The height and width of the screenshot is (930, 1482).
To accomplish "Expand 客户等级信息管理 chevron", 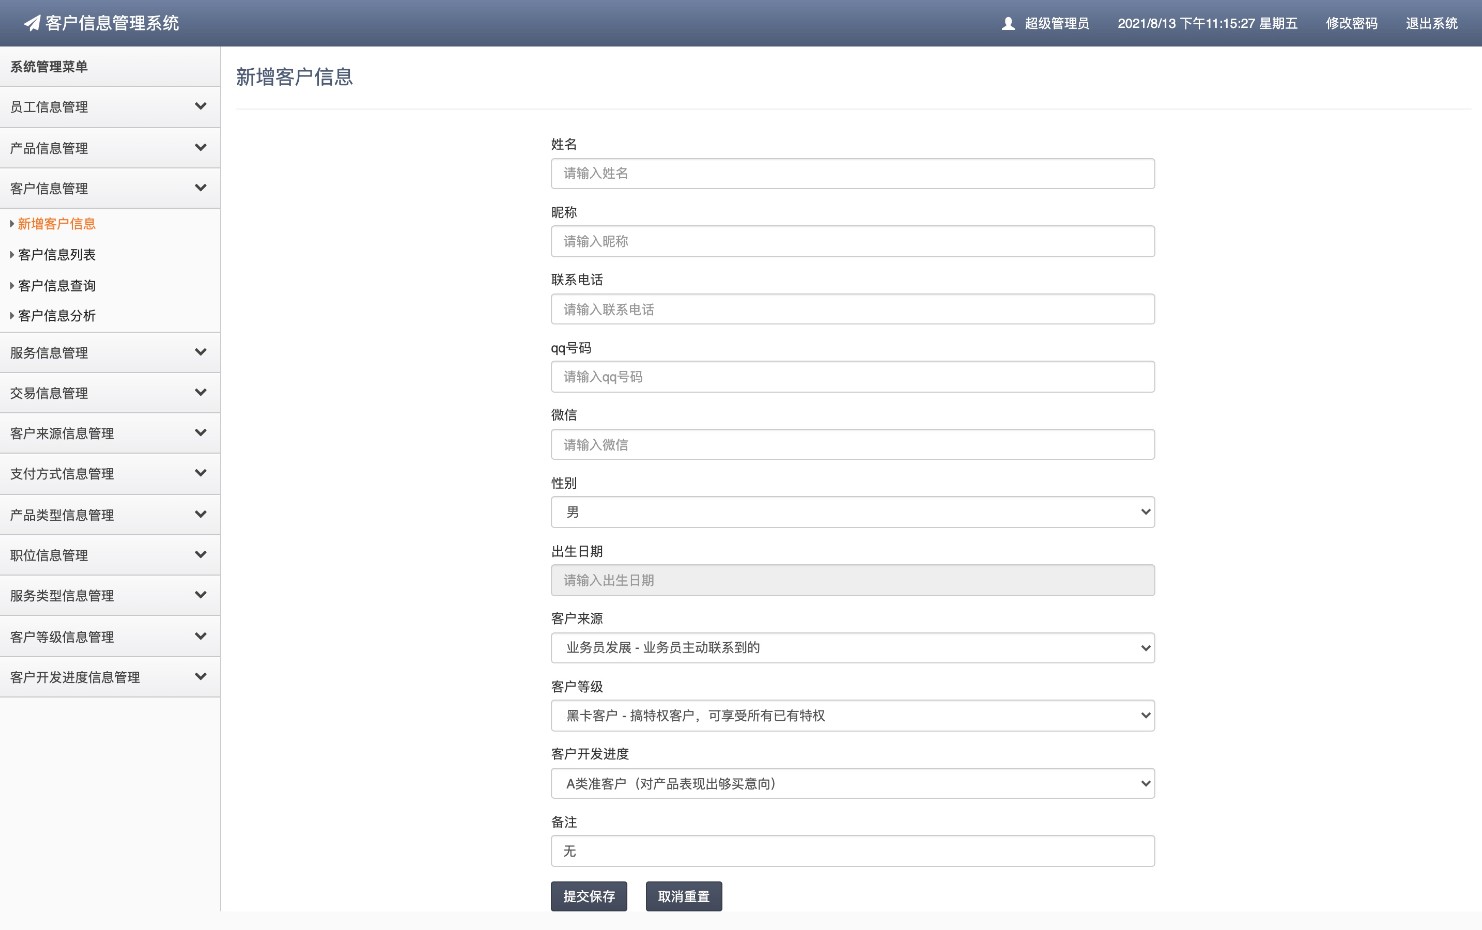I will (200, 636).
